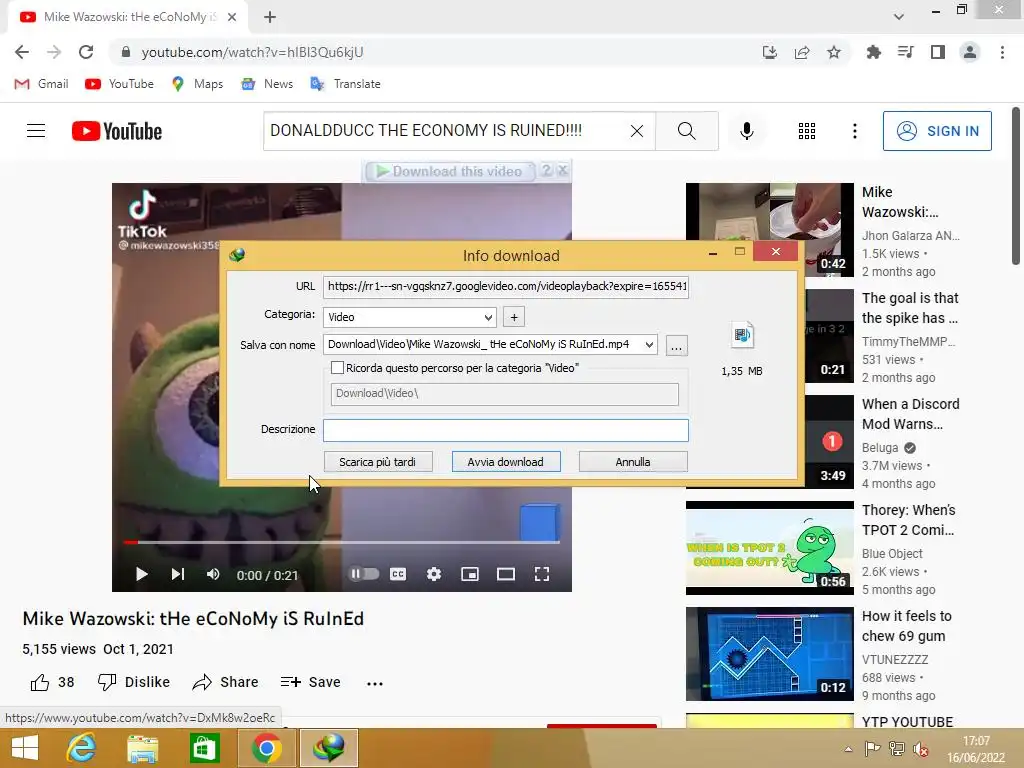Clear the YouTube search text
The width and height of the screenshot is (1024, 768).
tap(637, 131)
